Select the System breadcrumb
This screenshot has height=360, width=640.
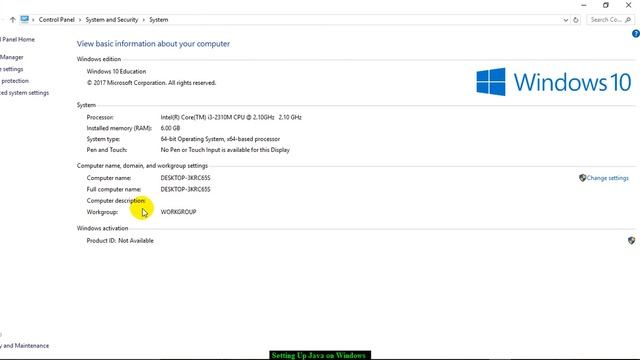coord(158,20)
